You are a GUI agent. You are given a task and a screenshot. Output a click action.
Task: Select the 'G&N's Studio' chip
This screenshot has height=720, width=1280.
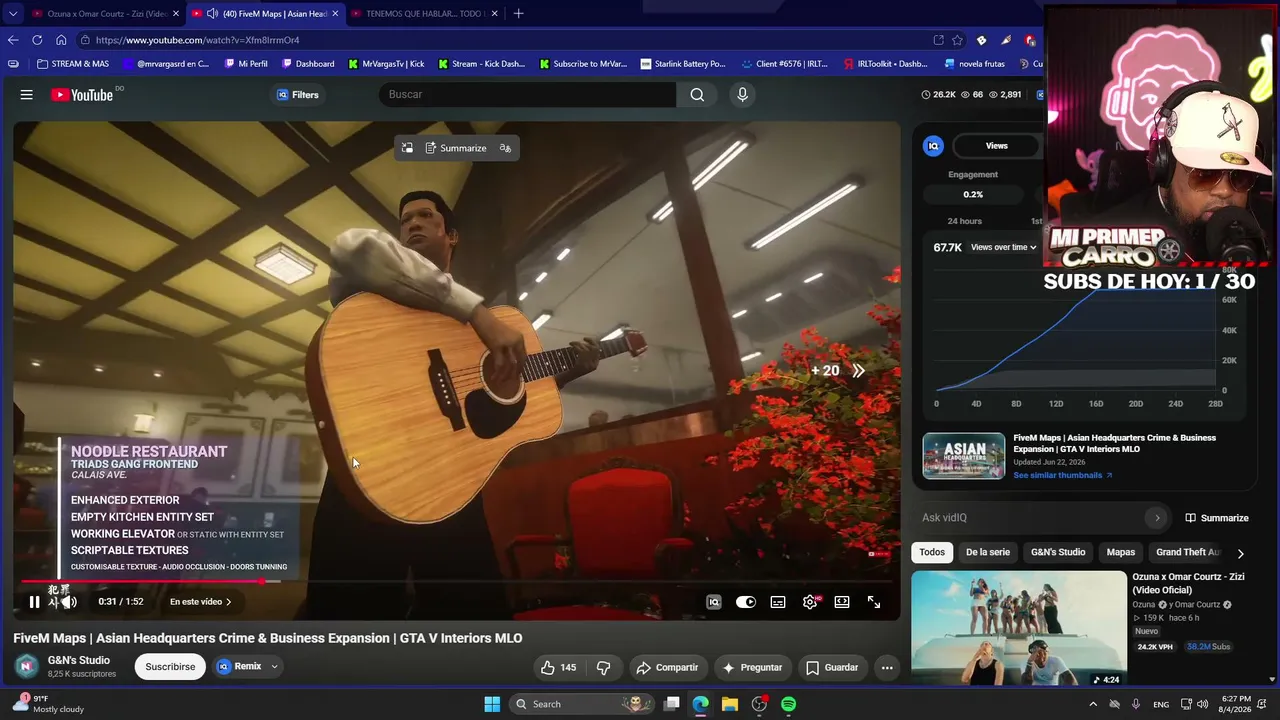1058,552
